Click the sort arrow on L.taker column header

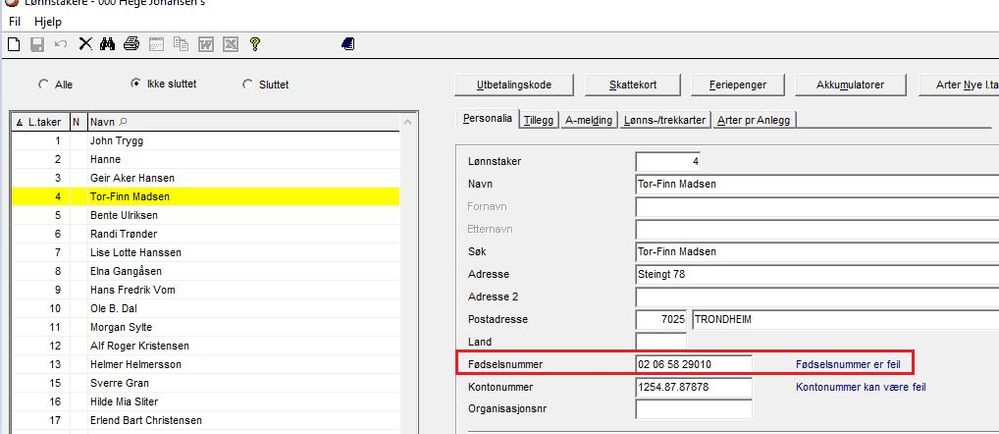click(x=18, y=122)
